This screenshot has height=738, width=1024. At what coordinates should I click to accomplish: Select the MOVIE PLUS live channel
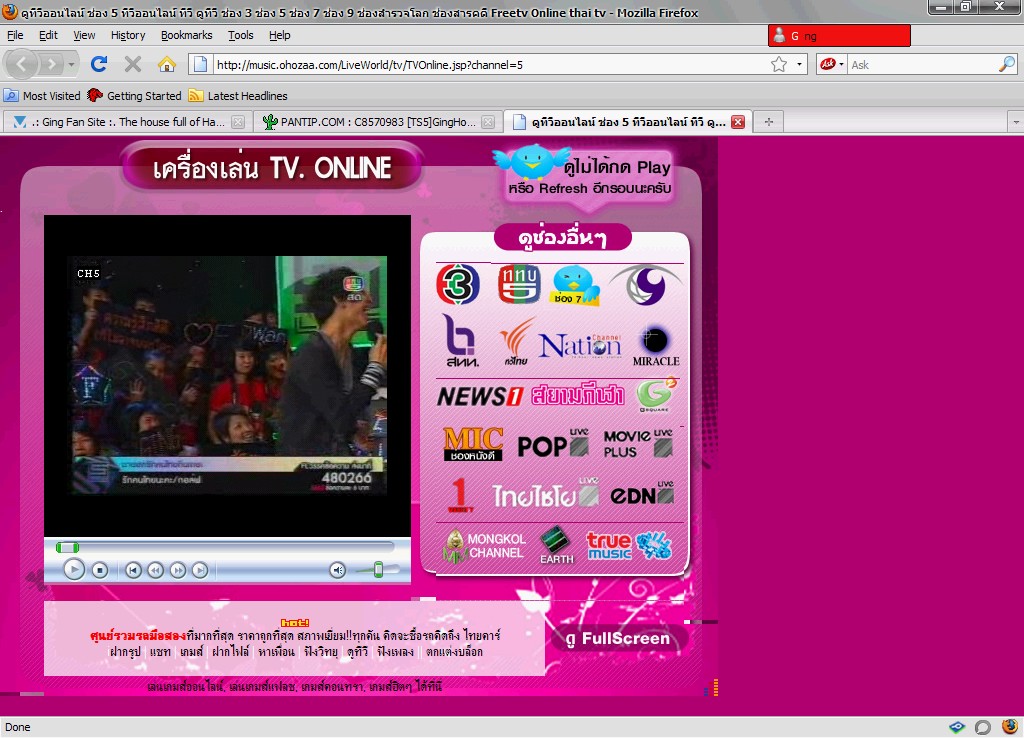pyautogui.click(x=638, y=443)
